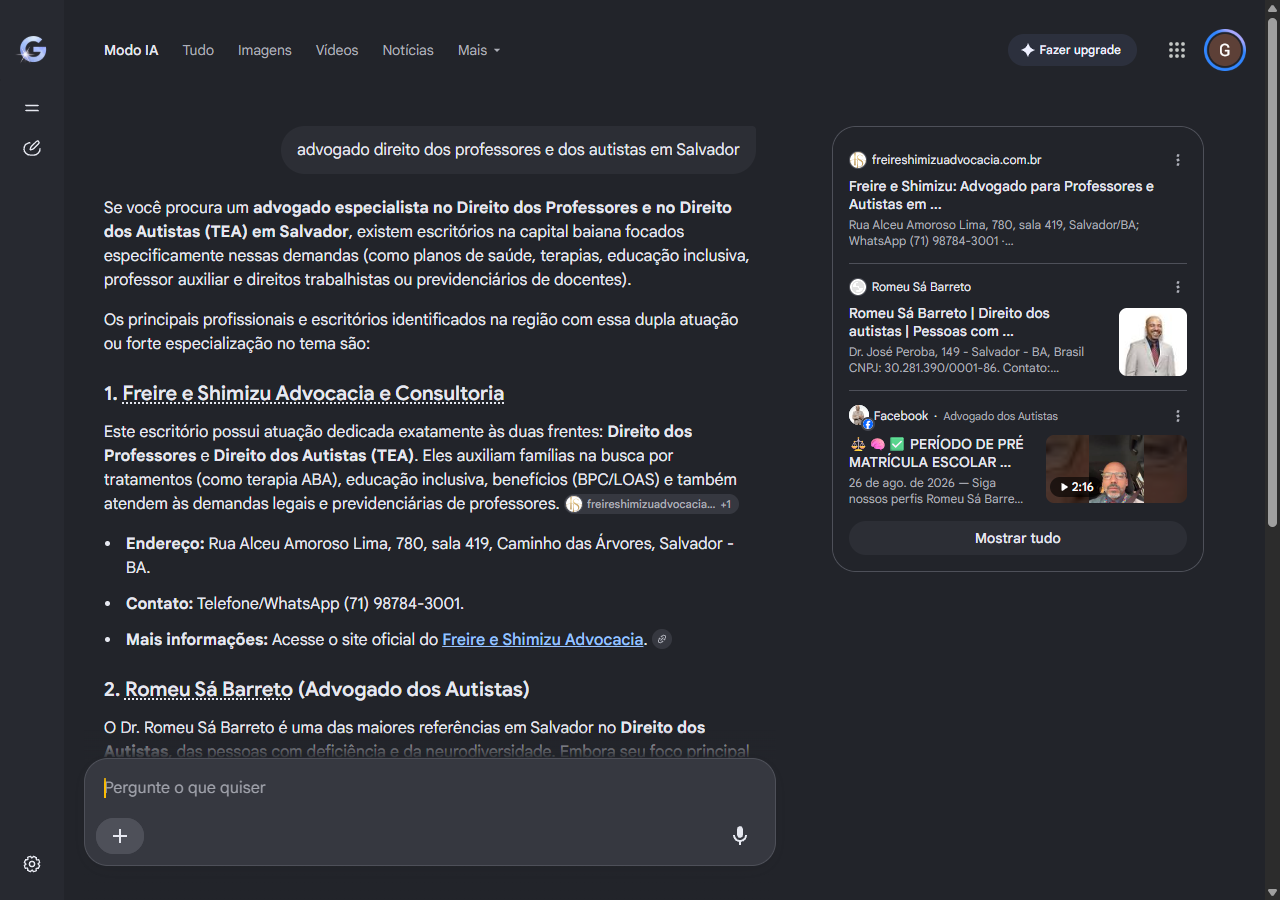Switch to the Imagens tab
Viewport: 1280px width, 900px height.
point(265,50)
